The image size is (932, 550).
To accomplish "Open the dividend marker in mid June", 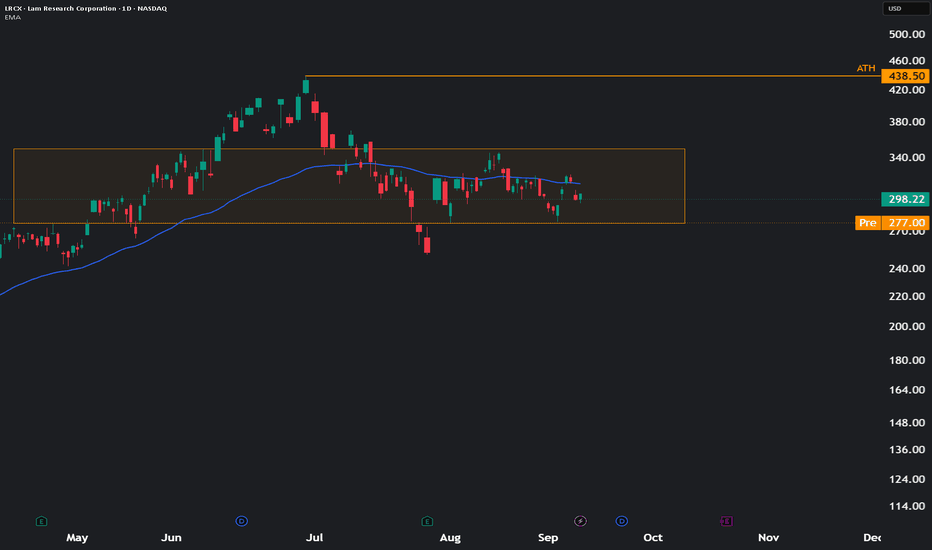I will (241, 521).
